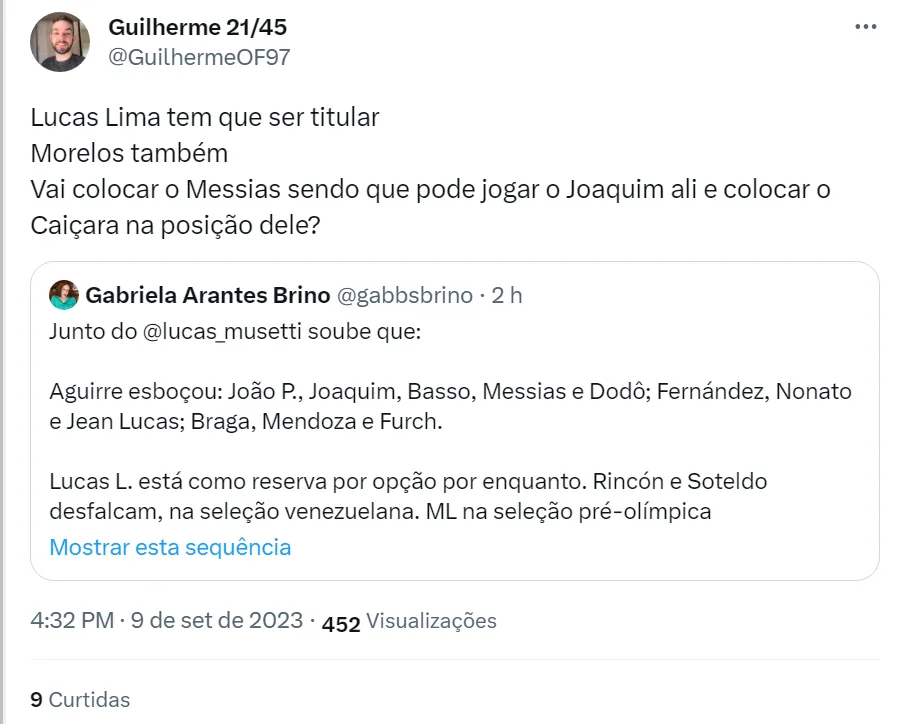Click the line "Lucas Lima tem que ser titular"
Image resolution: width=897 pixels, height=724 pixels.
[x=205, y=117]
